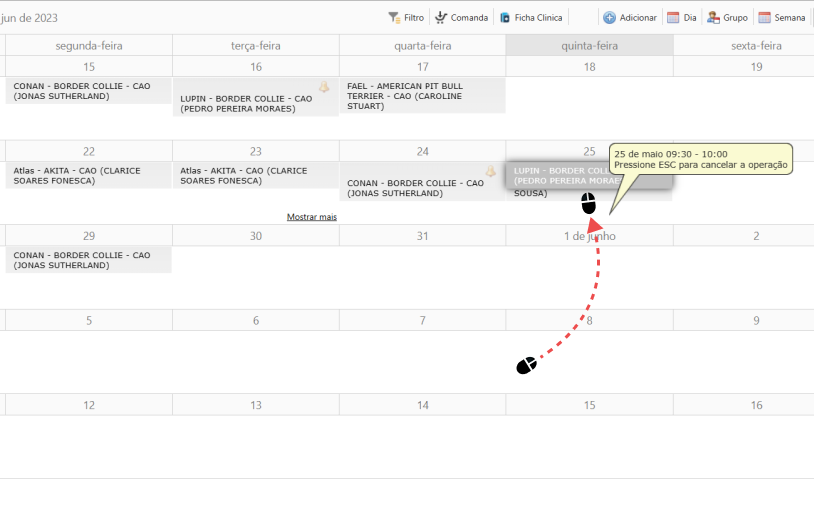
Task: Open Fael American Pit Bull Terrier appointment
Action: tap(422, 96)
